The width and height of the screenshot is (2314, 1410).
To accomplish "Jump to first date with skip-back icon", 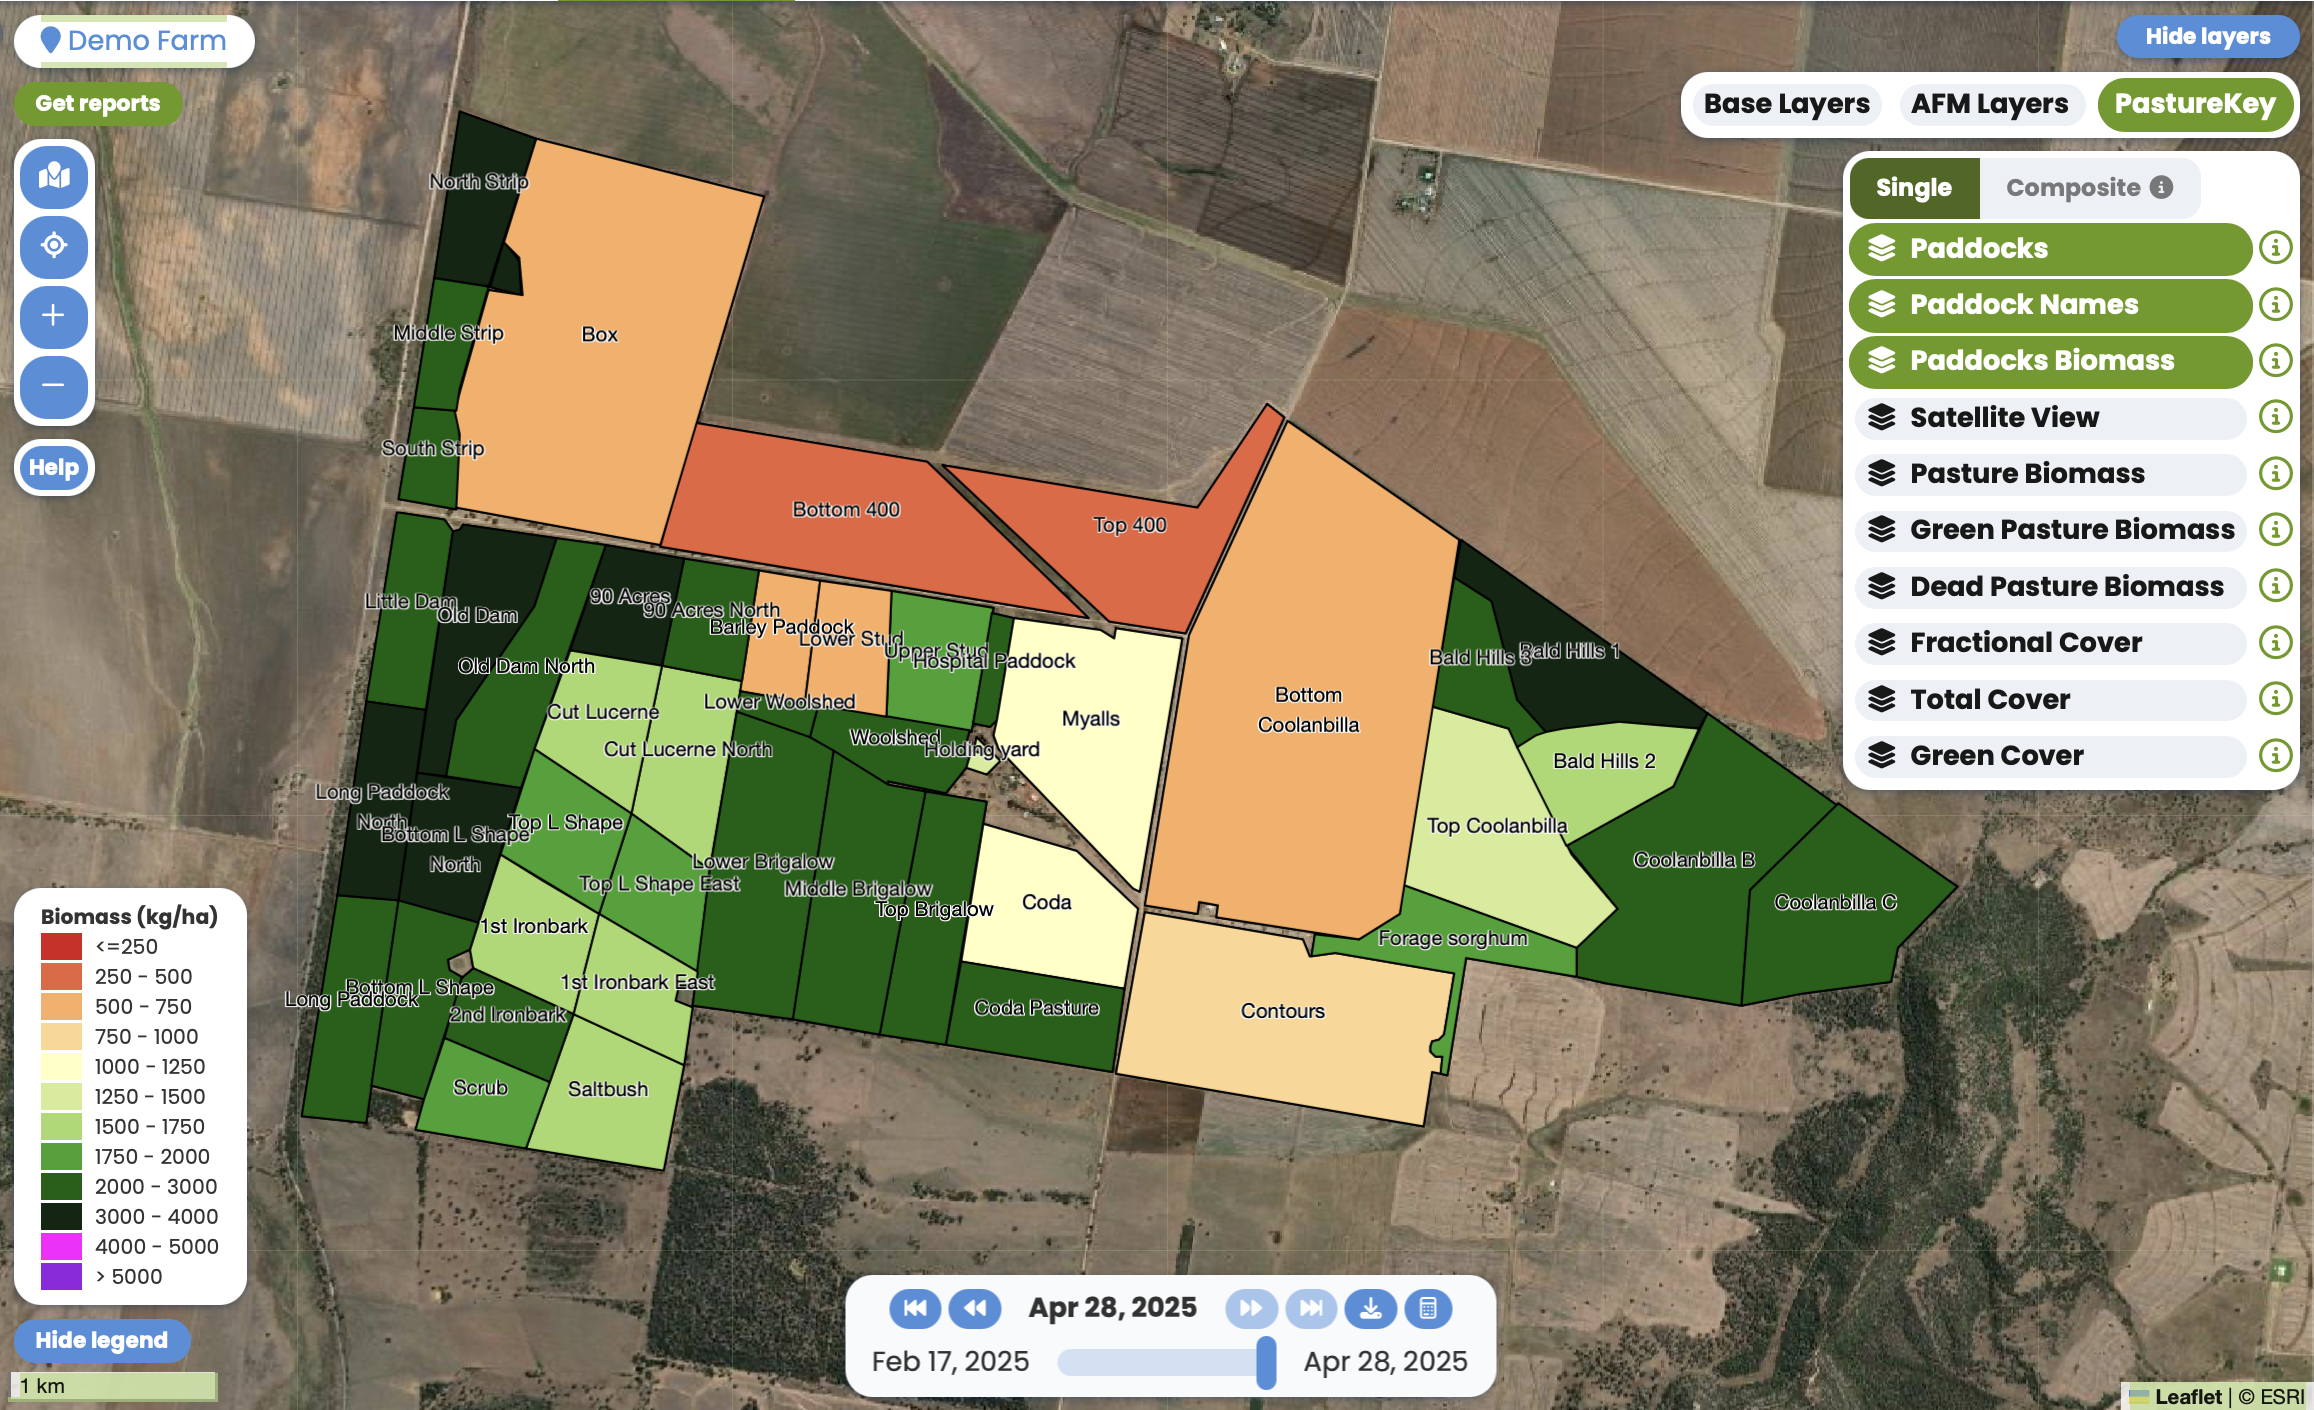I will 914,1308.
